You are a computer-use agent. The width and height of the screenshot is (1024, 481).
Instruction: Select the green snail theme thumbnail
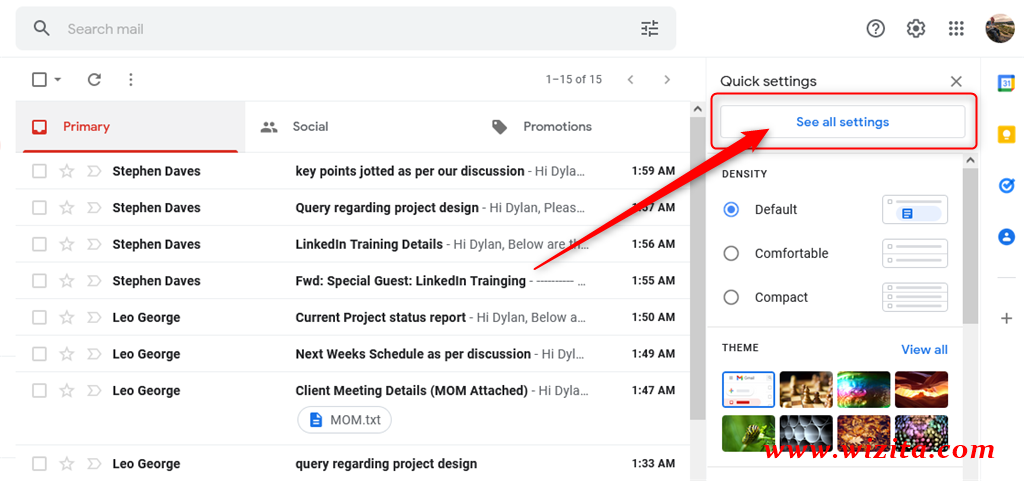[748, 433]
